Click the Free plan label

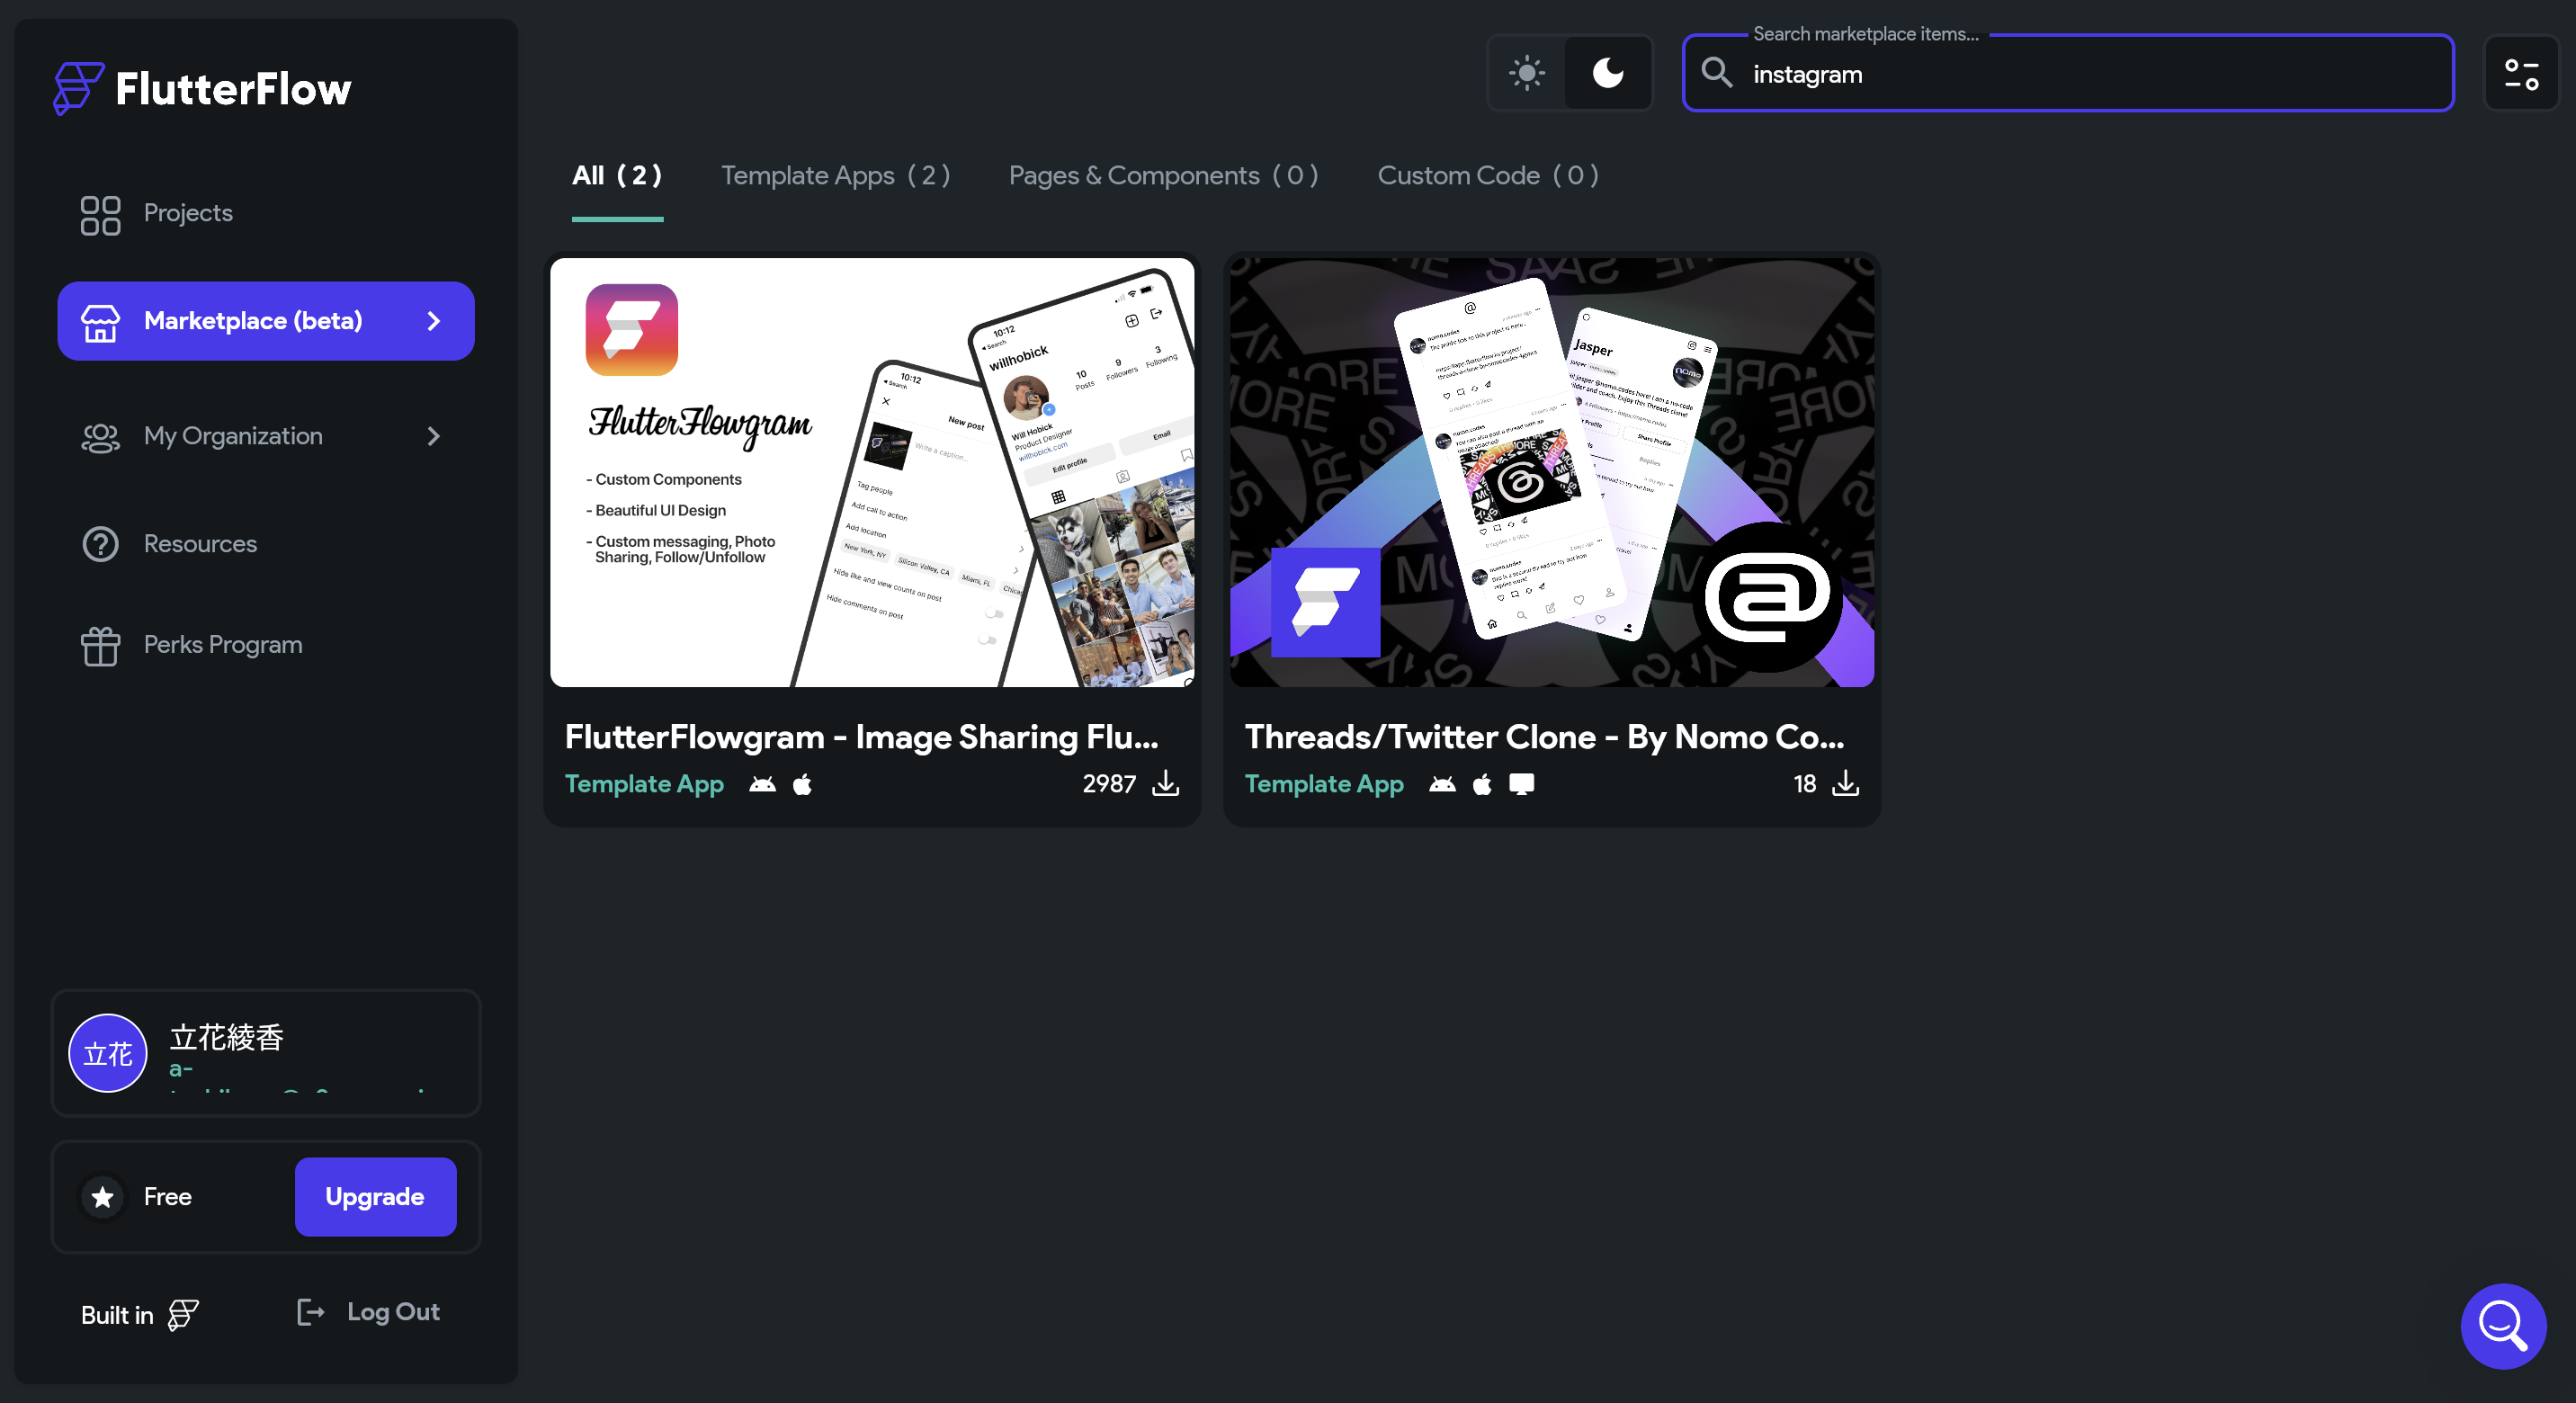[167, 1197]
